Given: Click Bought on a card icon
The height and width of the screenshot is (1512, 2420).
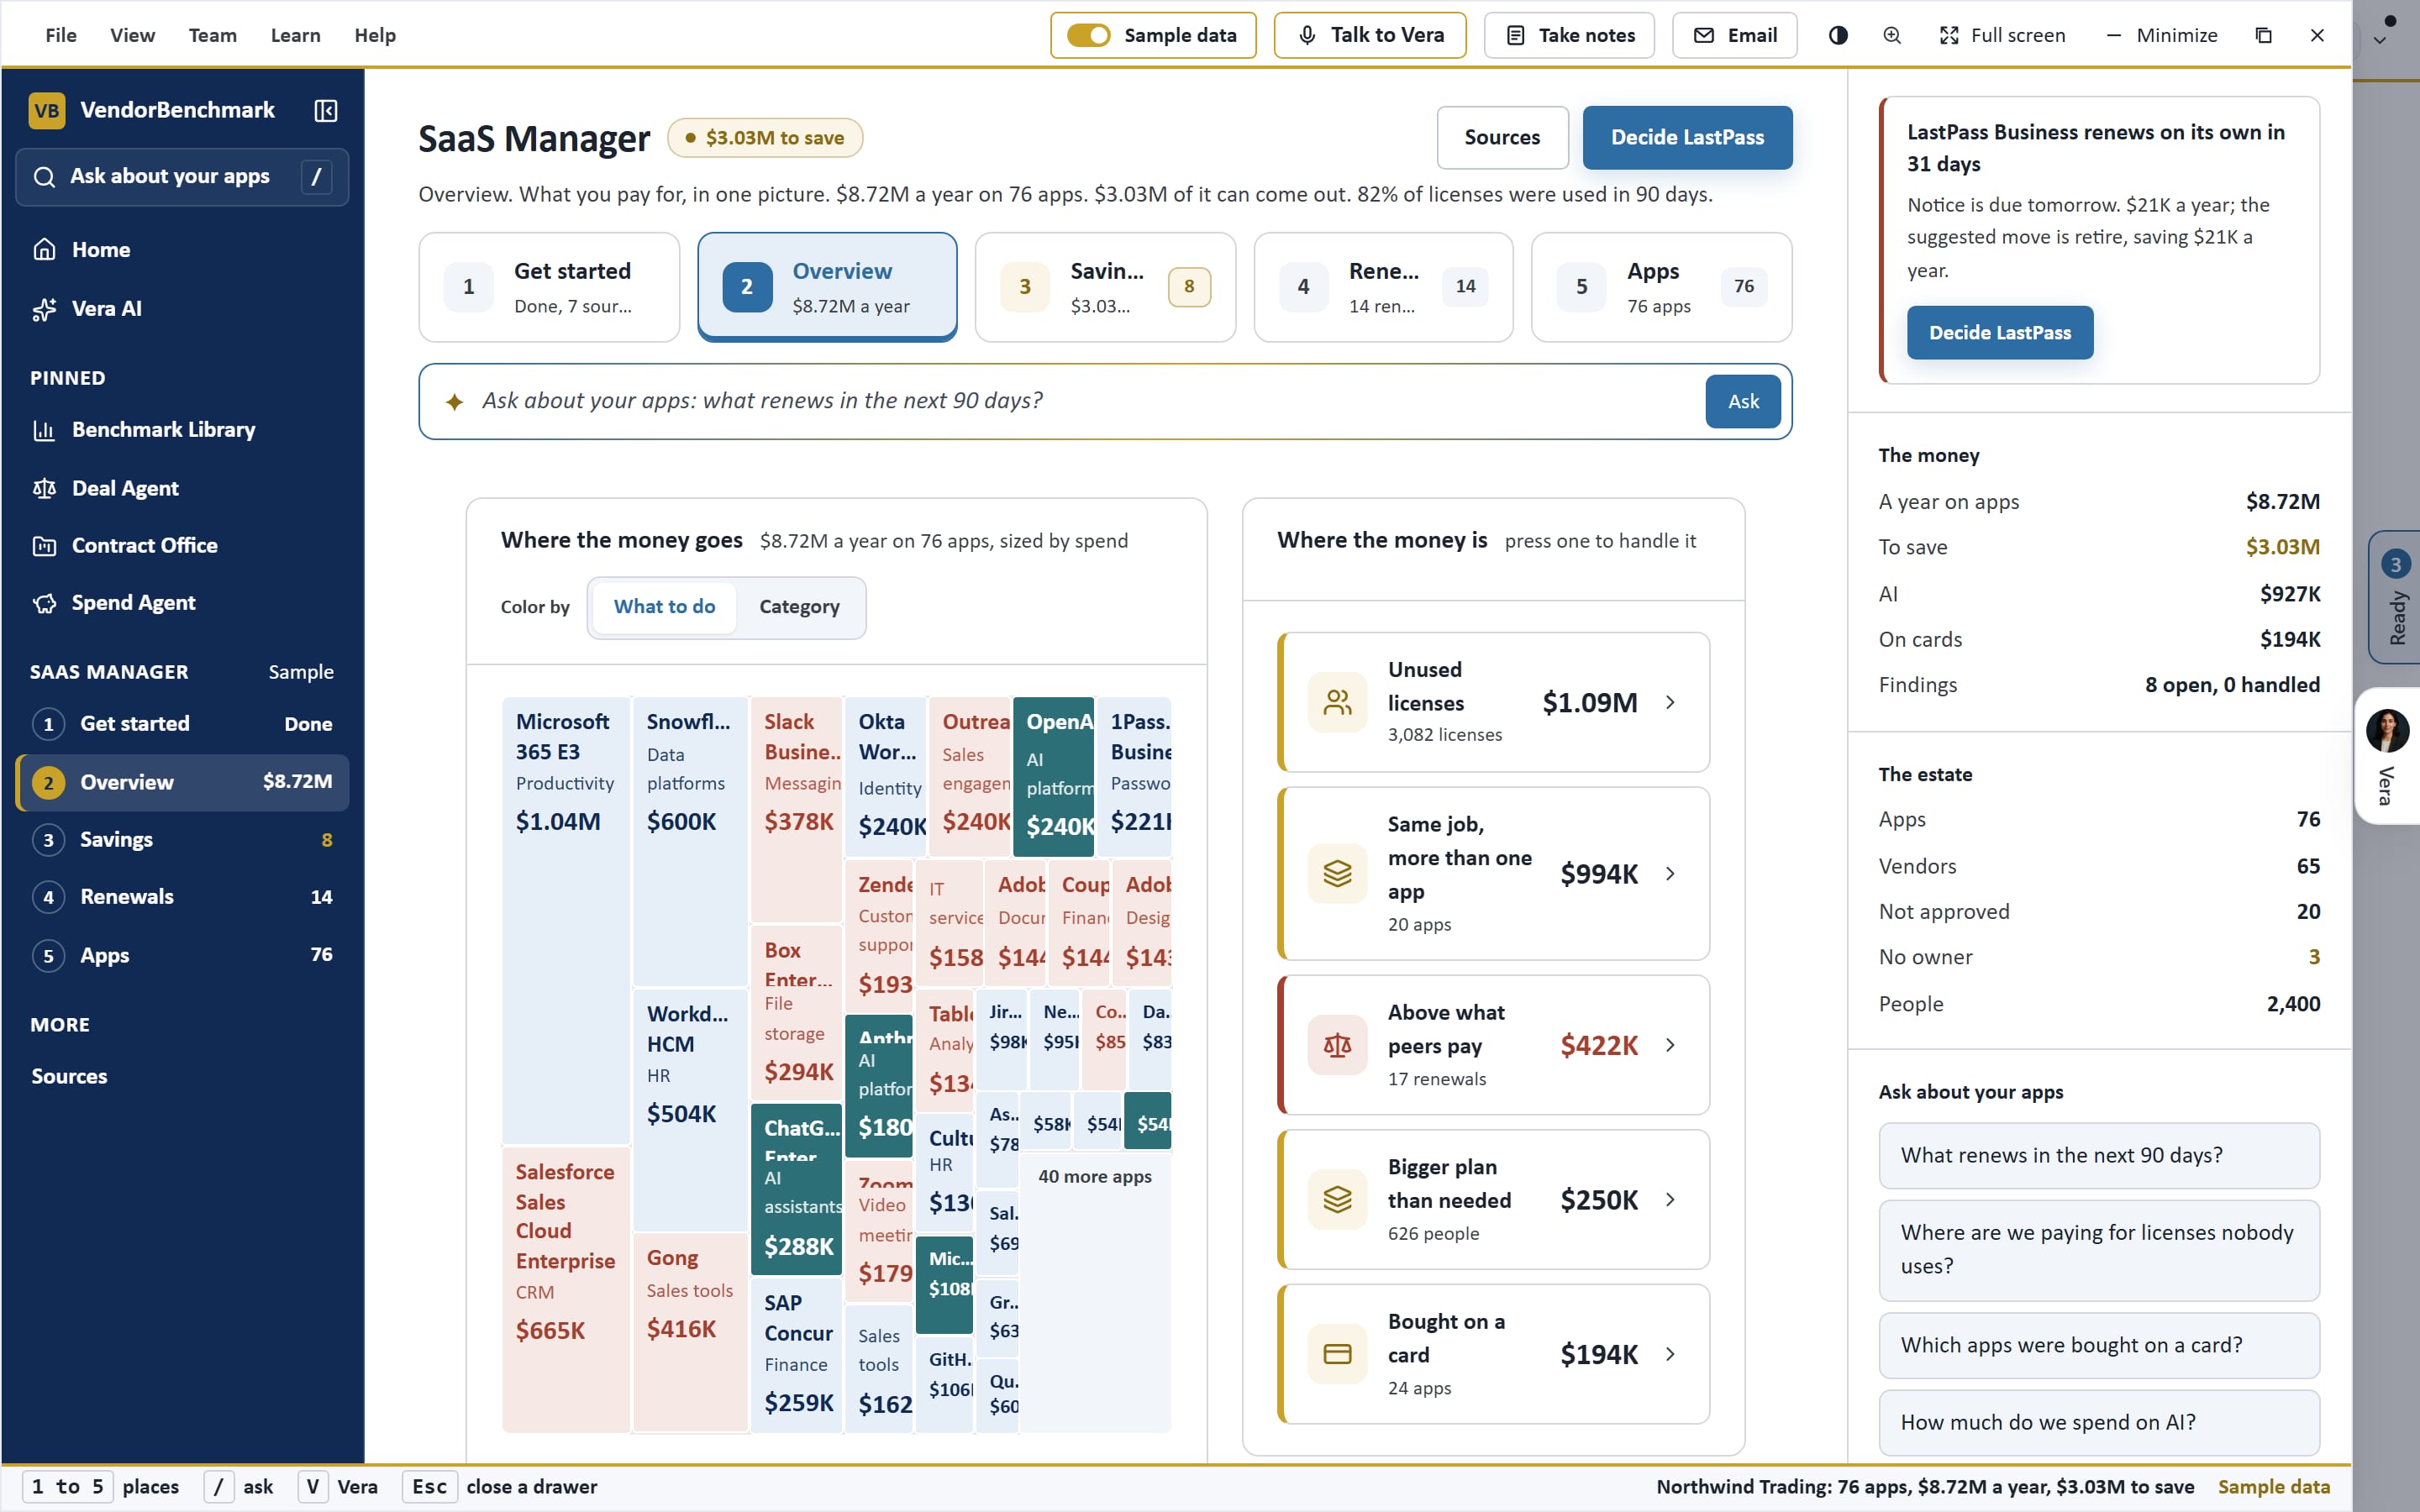Looking at the screenshot, I should (x=1337, y=1354).
